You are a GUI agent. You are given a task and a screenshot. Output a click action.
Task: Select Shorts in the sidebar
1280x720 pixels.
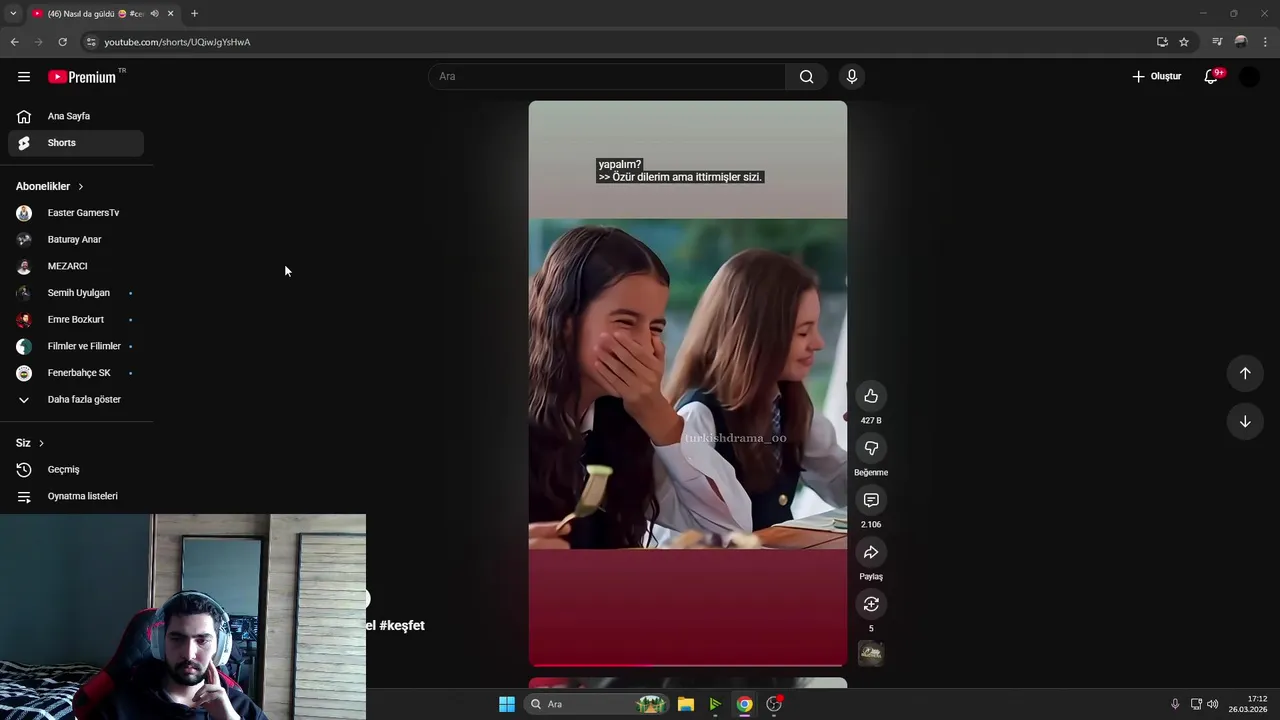[76, 143]
